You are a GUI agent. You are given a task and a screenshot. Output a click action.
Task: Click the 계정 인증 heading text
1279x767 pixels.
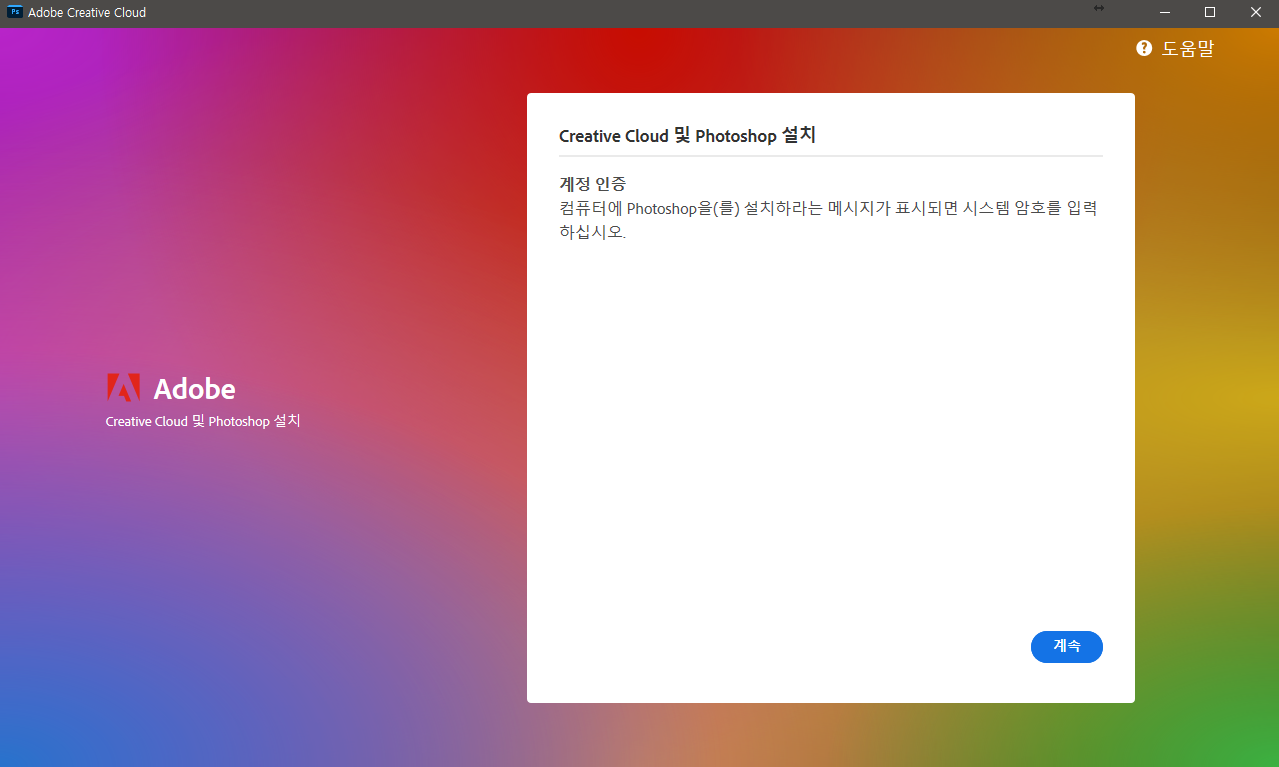coord(592,184)
